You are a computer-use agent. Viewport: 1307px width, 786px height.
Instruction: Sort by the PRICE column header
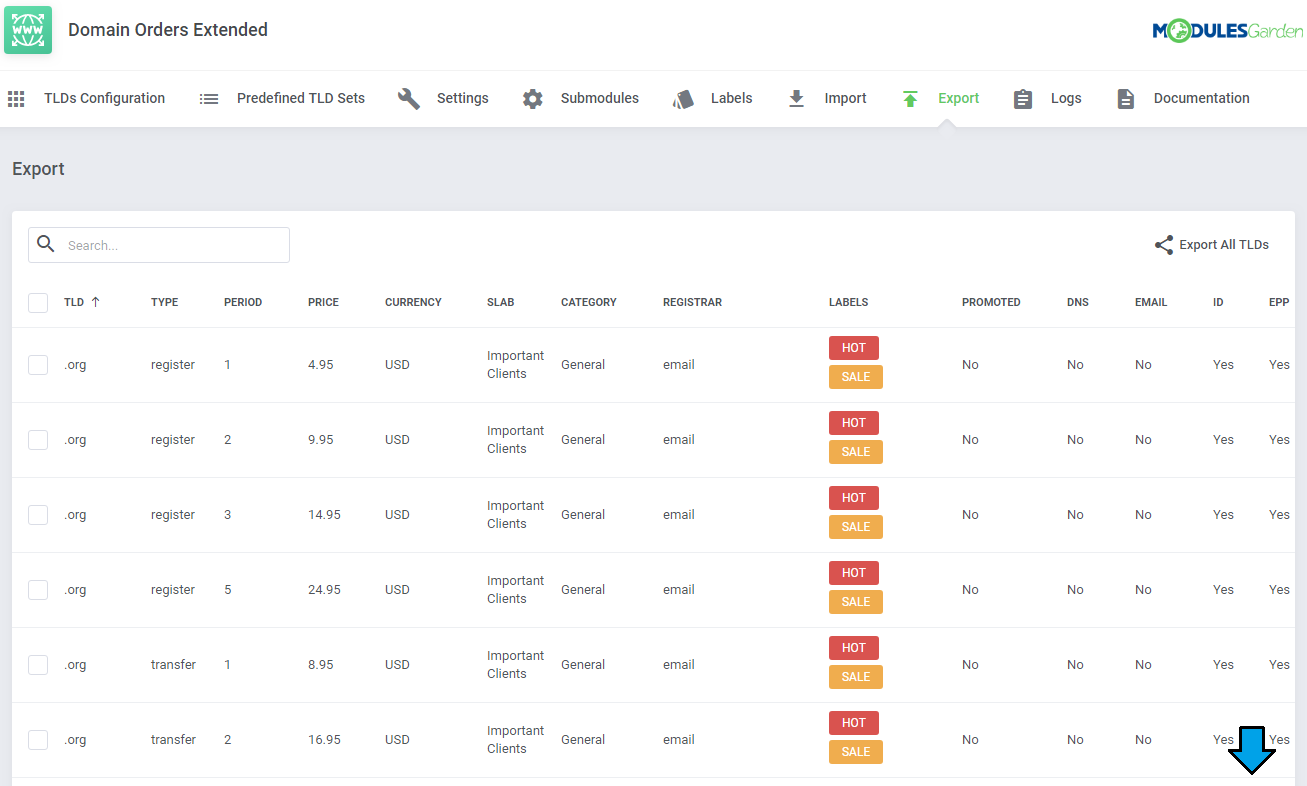point(323,302)
